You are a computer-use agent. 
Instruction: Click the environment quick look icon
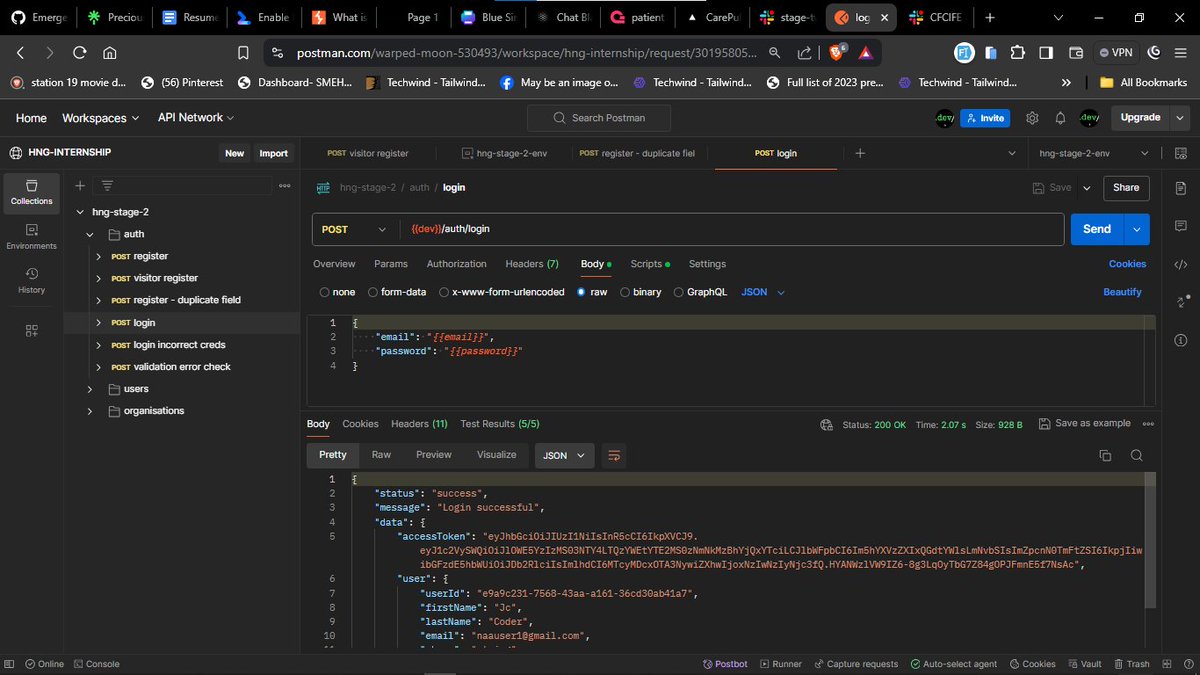[1181, 153]
